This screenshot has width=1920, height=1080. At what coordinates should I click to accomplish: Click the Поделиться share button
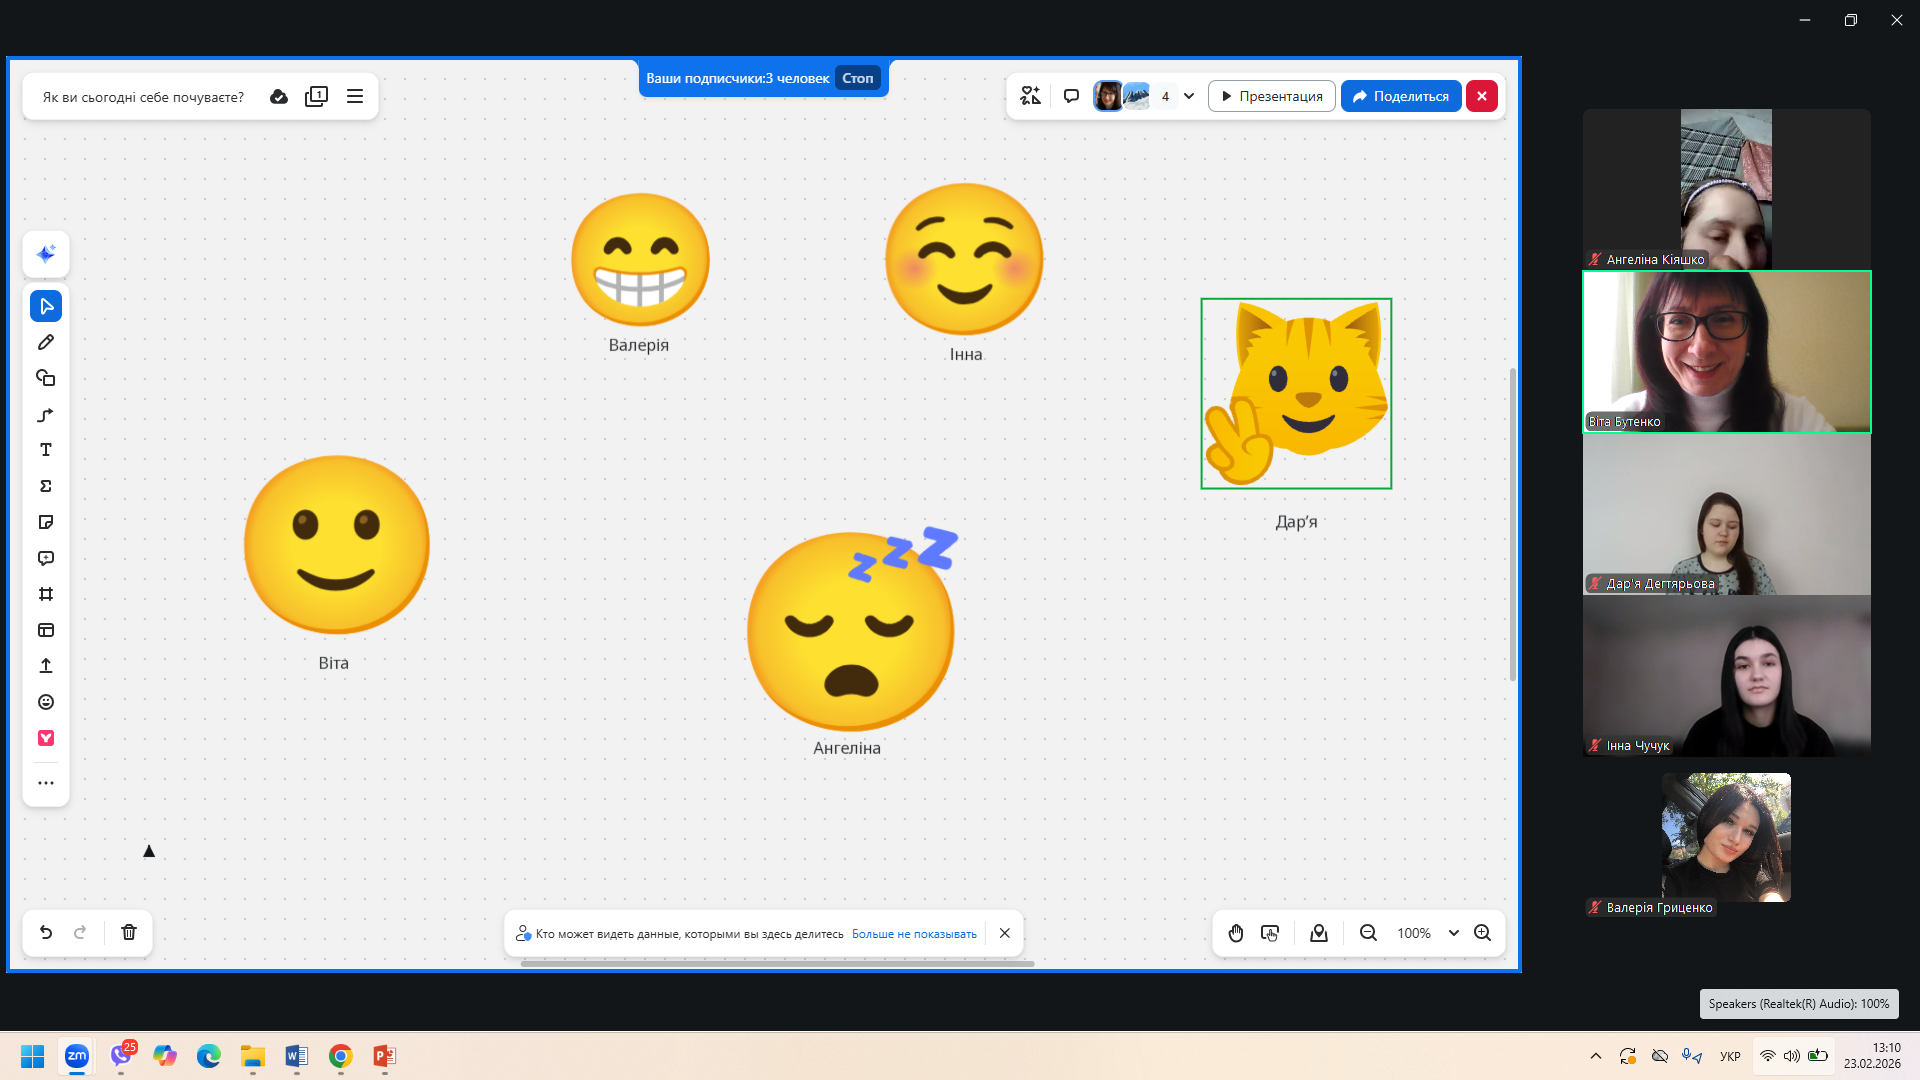point(1400,96)
